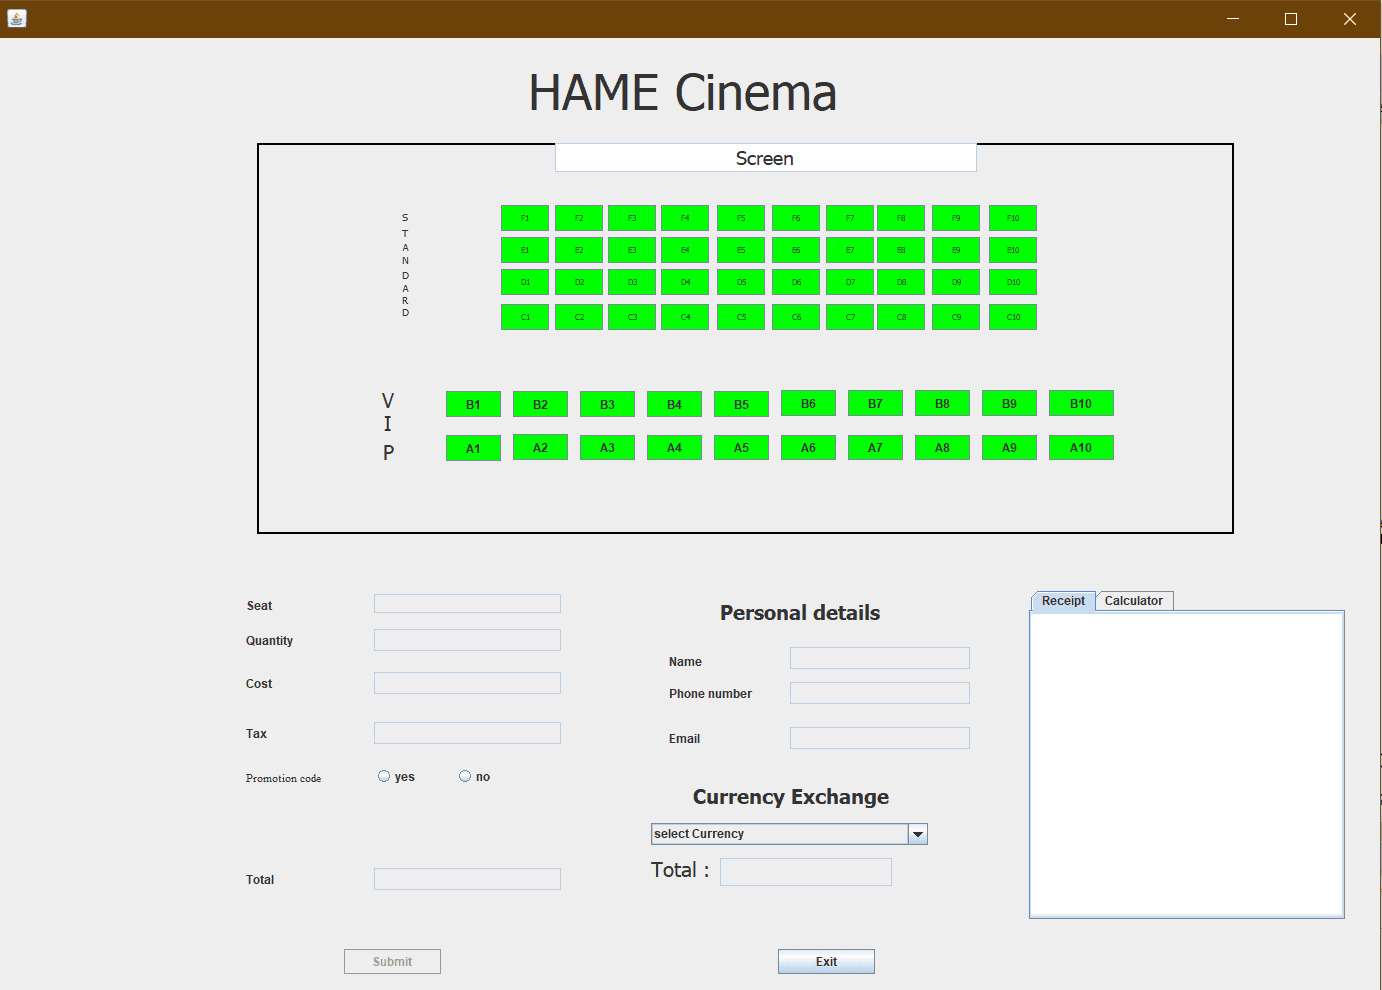Reserve VIP seat B8
Screen dimensions: 1382x990
(x=942, y=403)
